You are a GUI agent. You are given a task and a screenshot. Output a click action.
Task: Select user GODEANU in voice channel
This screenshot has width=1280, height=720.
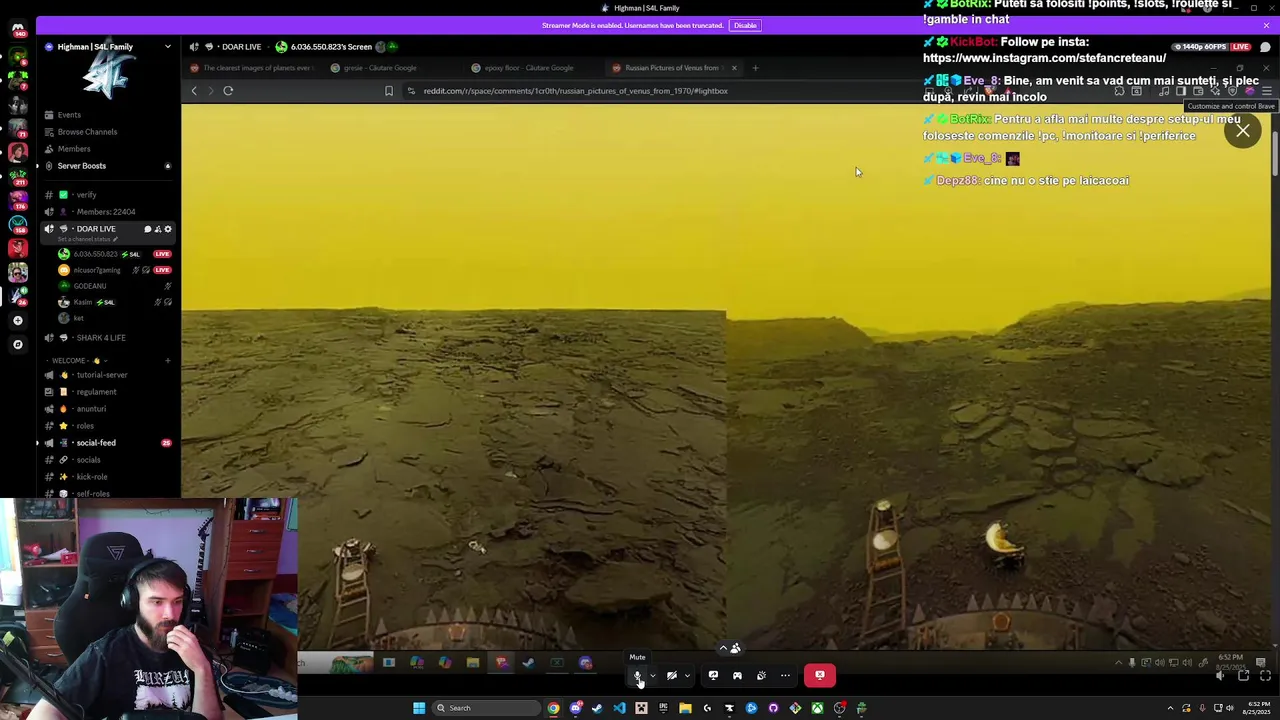click(90, 286)
